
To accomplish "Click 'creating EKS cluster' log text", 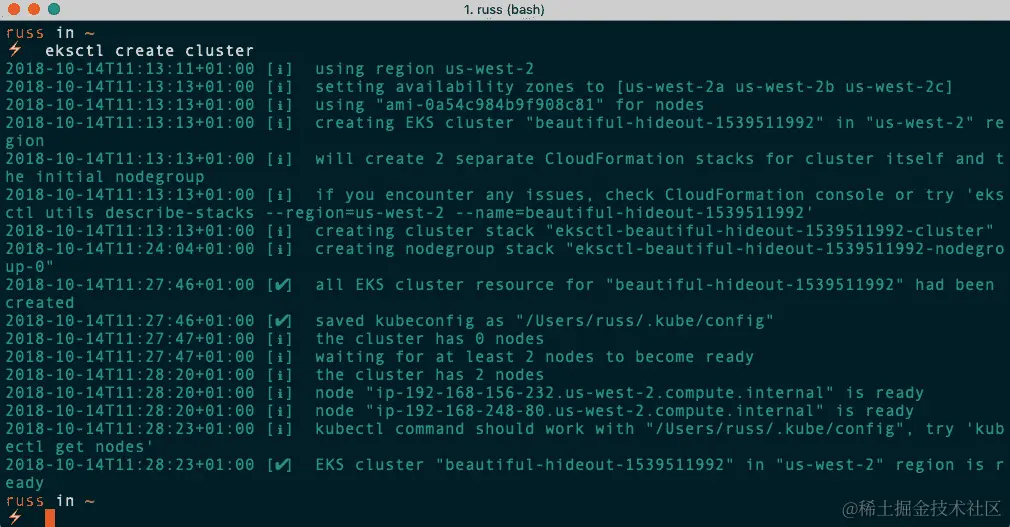I will 415,122.
